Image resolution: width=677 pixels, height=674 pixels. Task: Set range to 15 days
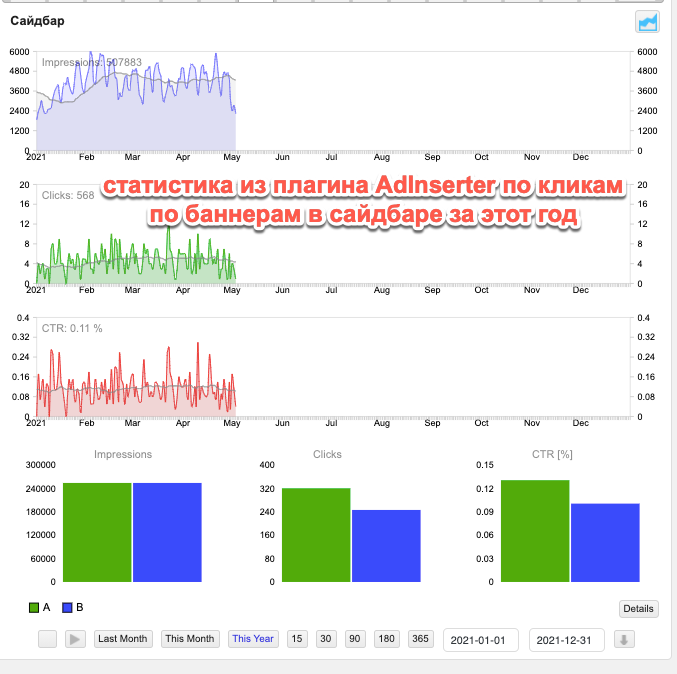click(297, 639)
